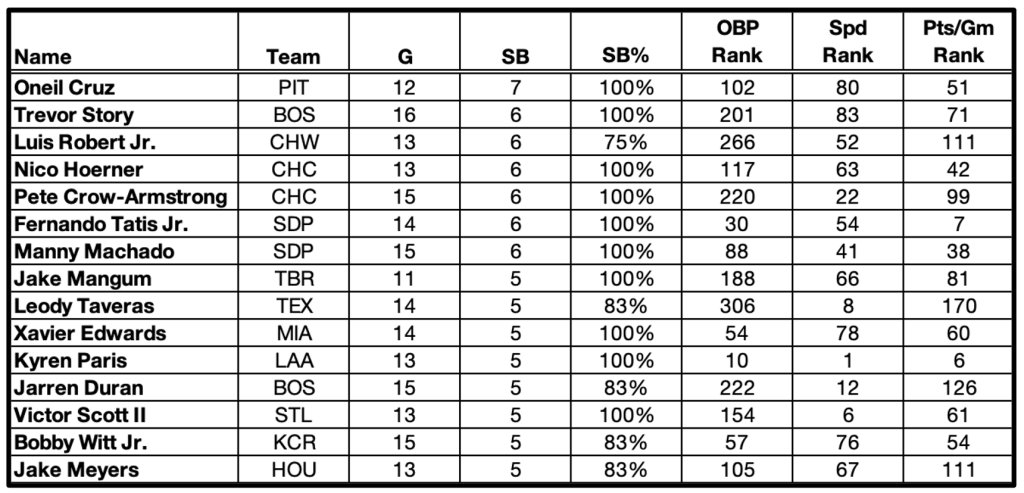Select Jake Mangum's team cell TBR
The image size is (1024, 493).
click(x=293, y=279)
